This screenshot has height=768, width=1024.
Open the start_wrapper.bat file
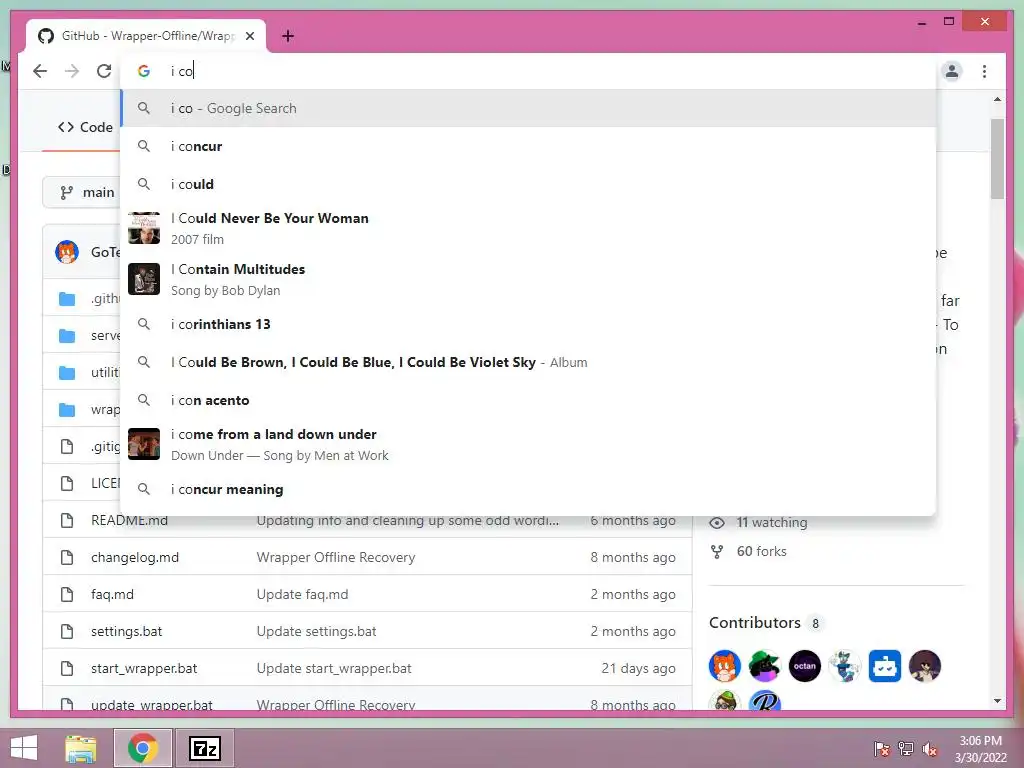point(144,668)
